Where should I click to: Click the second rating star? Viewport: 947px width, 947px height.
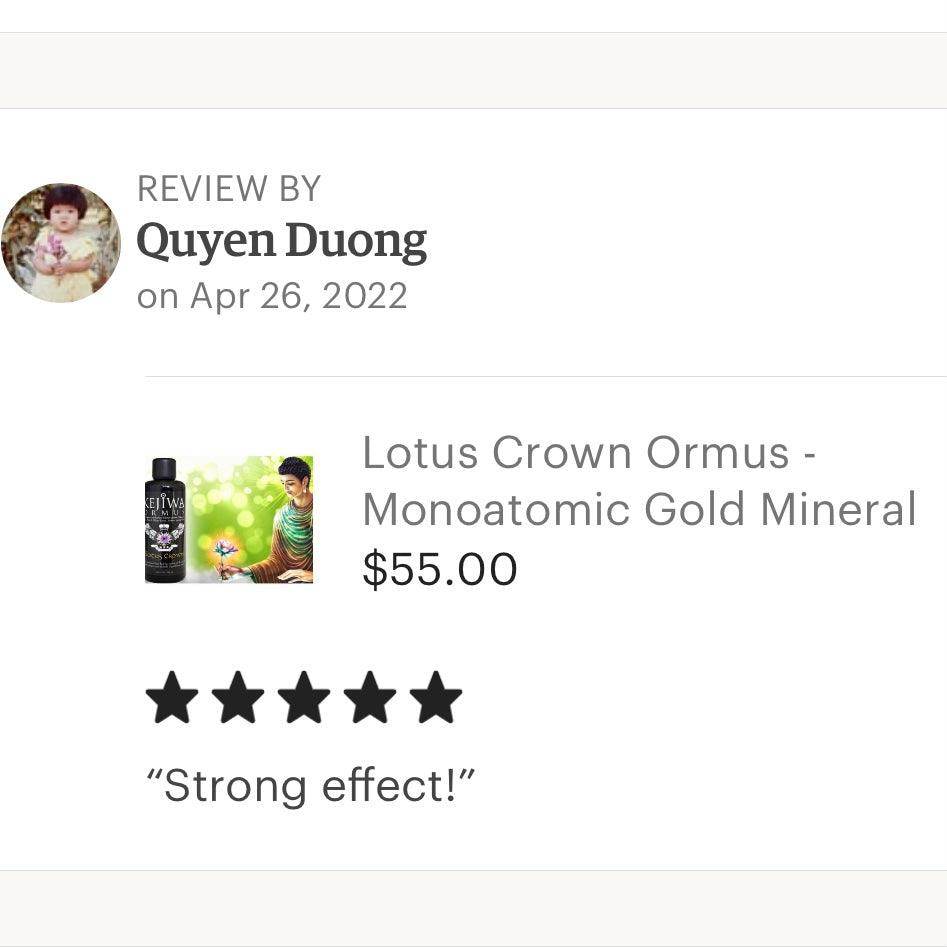point(238,698)
